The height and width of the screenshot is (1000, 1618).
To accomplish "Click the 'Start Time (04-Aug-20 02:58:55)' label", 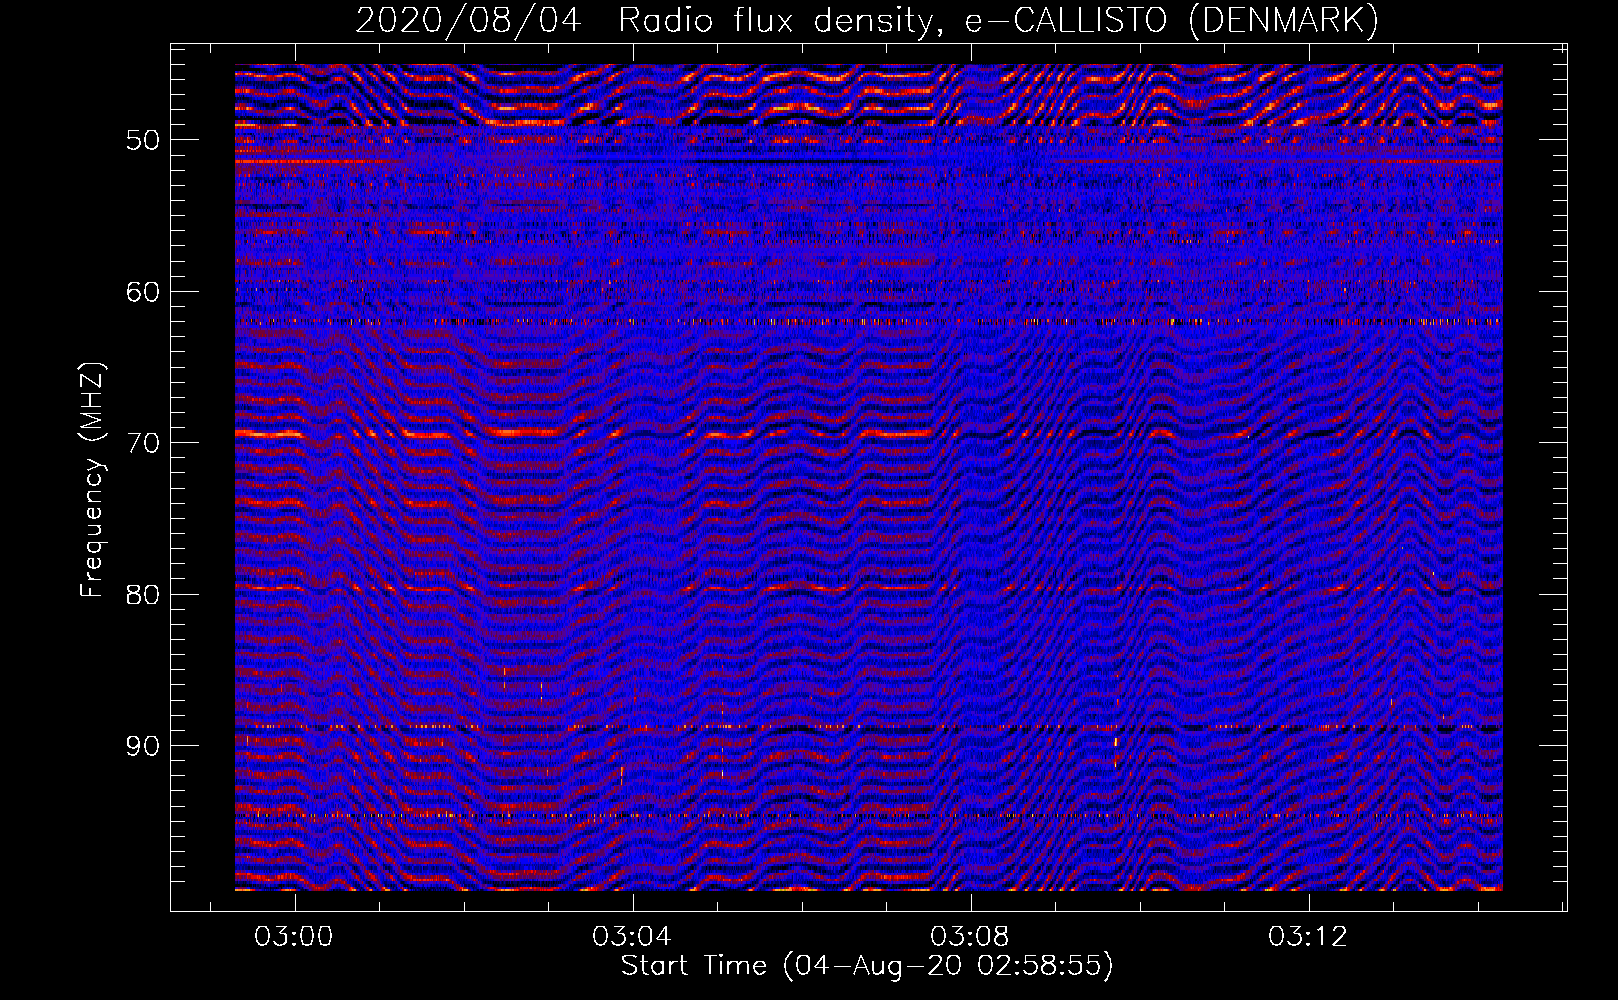I will 867,966.
